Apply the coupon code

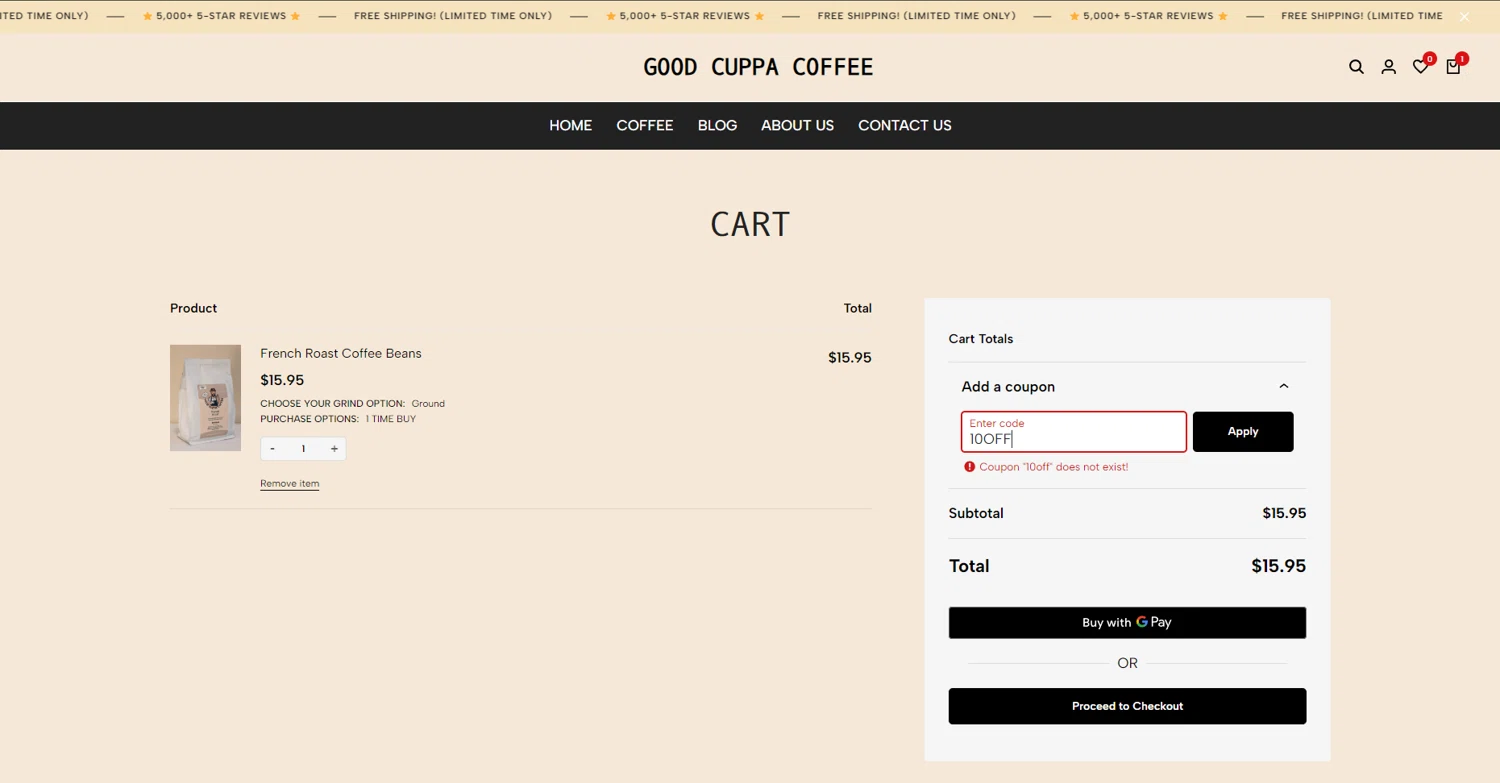1243,432
